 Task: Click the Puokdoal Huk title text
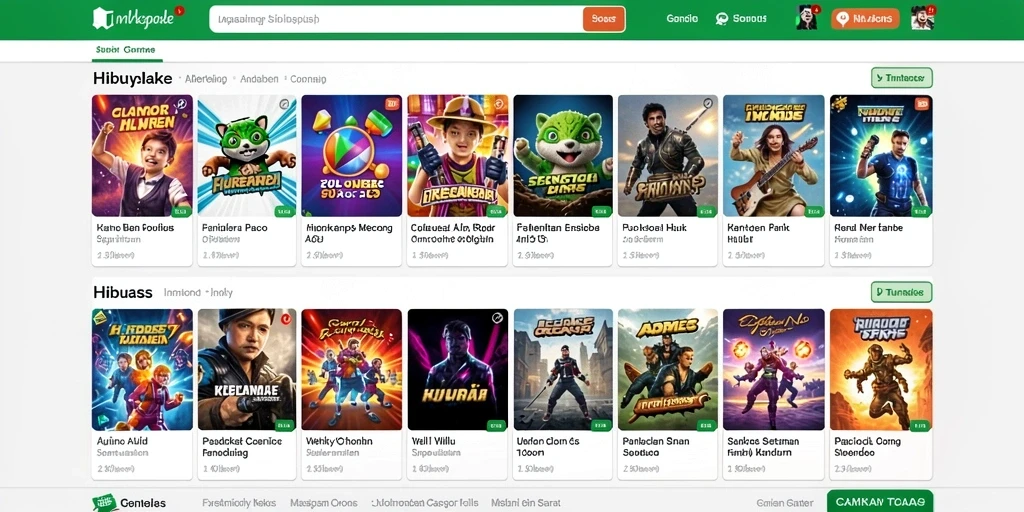point(652,228)
